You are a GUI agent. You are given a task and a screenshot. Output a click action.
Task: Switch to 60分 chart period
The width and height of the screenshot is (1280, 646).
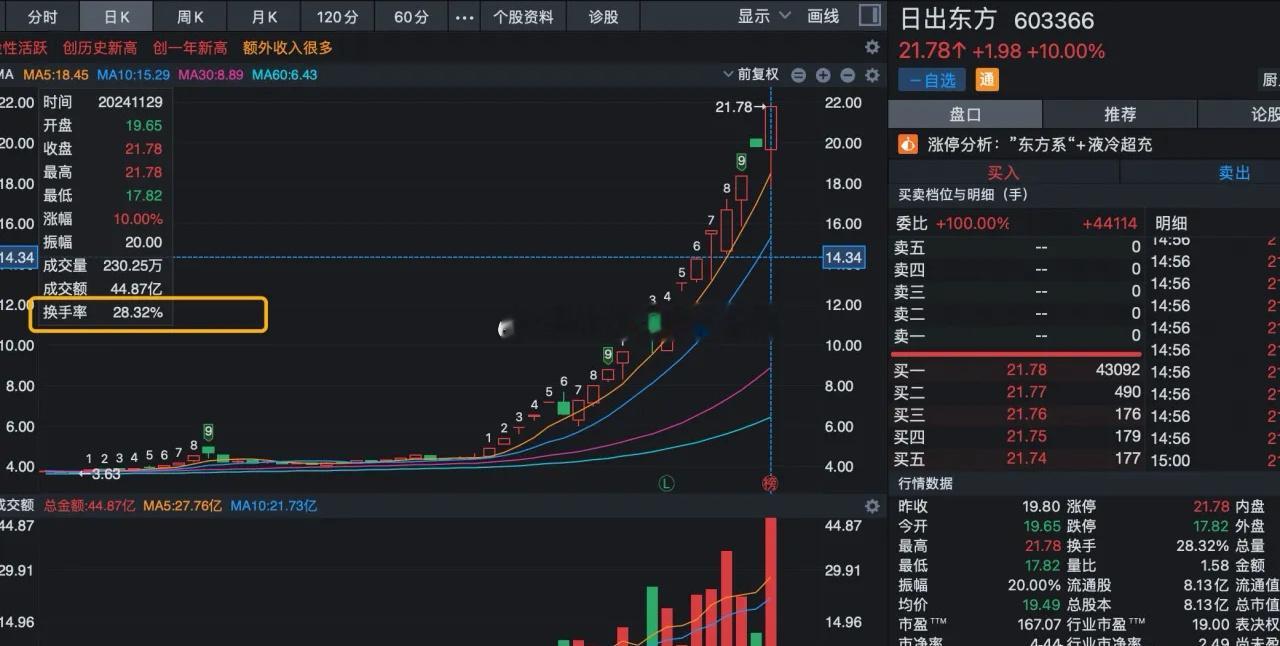coord(411,17)
